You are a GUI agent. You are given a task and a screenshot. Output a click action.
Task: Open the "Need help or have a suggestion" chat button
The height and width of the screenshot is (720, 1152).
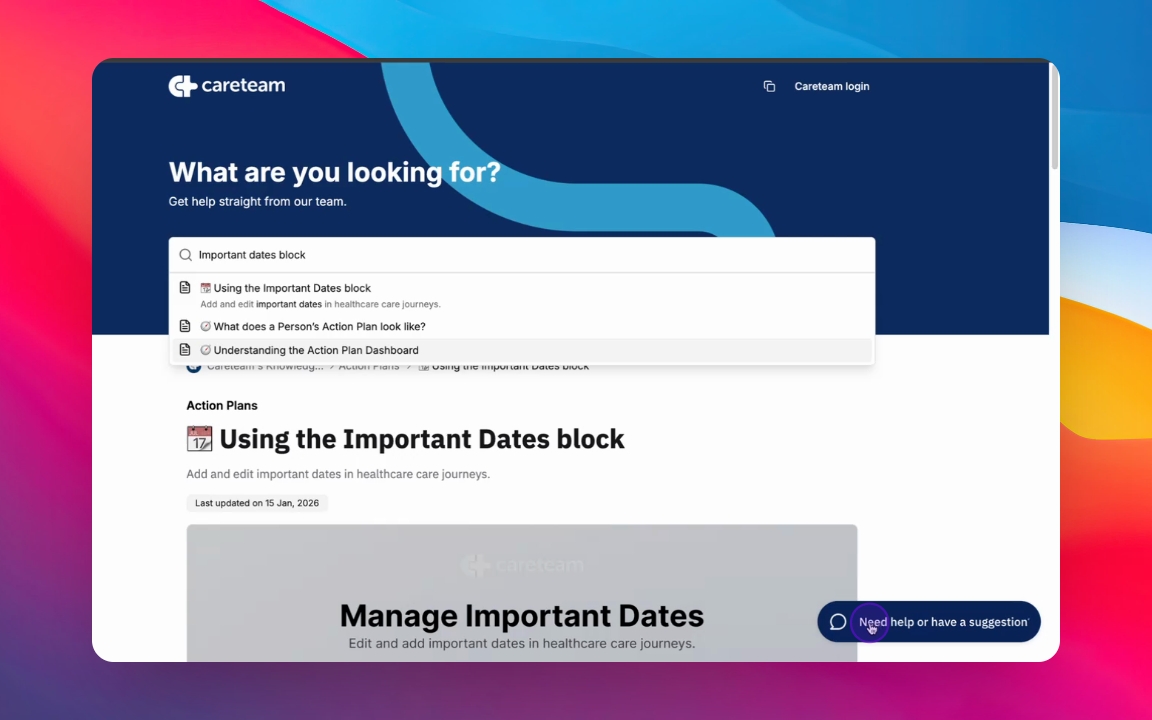tap(929, 622)
